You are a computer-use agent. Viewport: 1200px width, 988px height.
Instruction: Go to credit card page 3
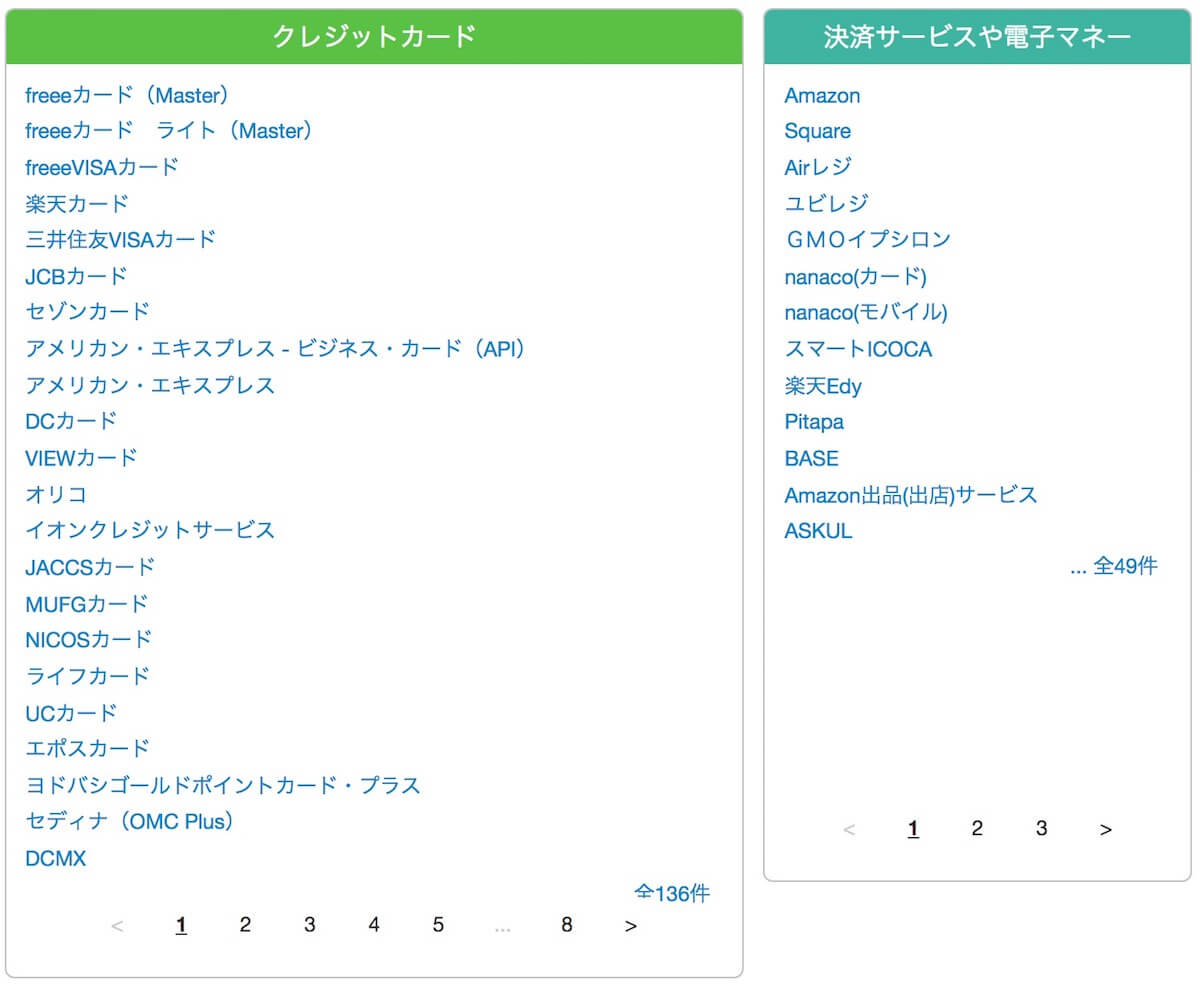point(309,925)
